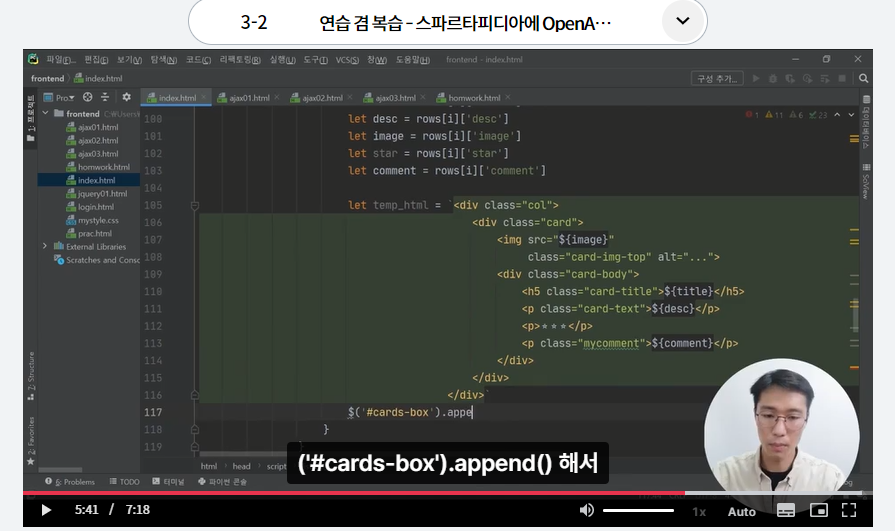Click the Debug bug icon

point(773,78)
